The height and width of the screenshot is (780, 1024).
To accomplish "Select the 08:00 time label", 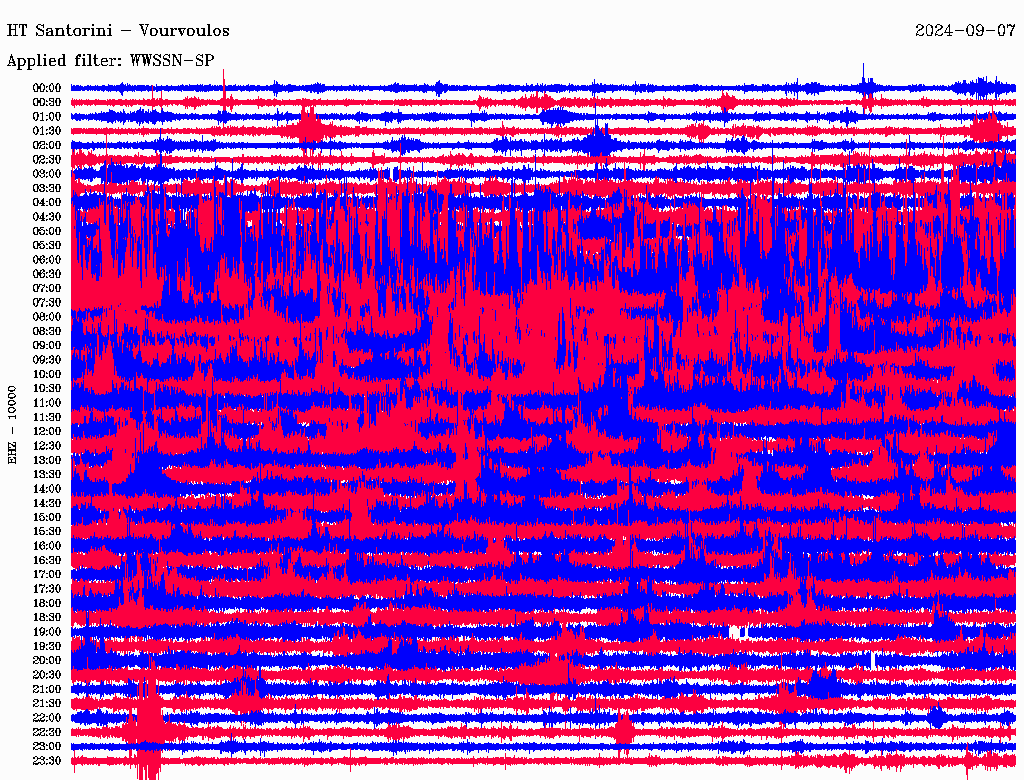I will 47,317.
